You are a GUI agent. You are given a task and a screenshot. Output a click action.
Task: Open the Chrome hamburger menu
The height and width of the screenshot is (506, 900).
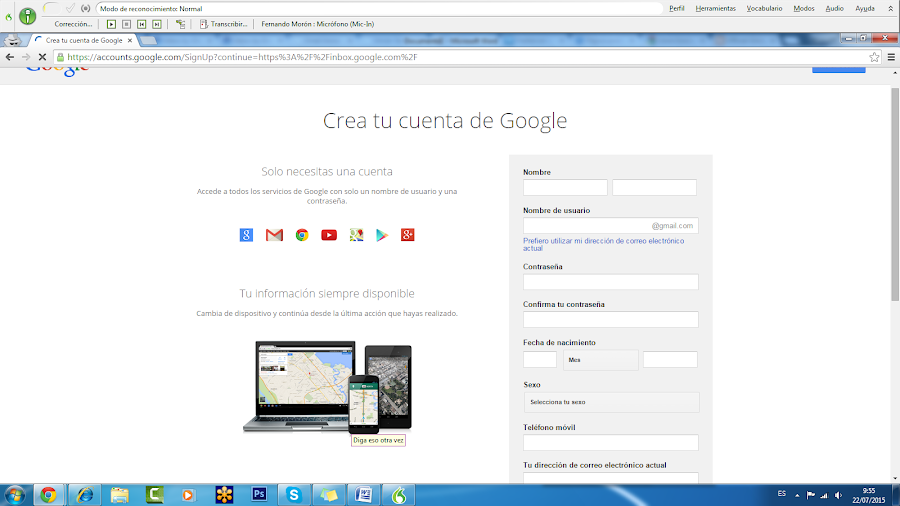click(891, 57)
